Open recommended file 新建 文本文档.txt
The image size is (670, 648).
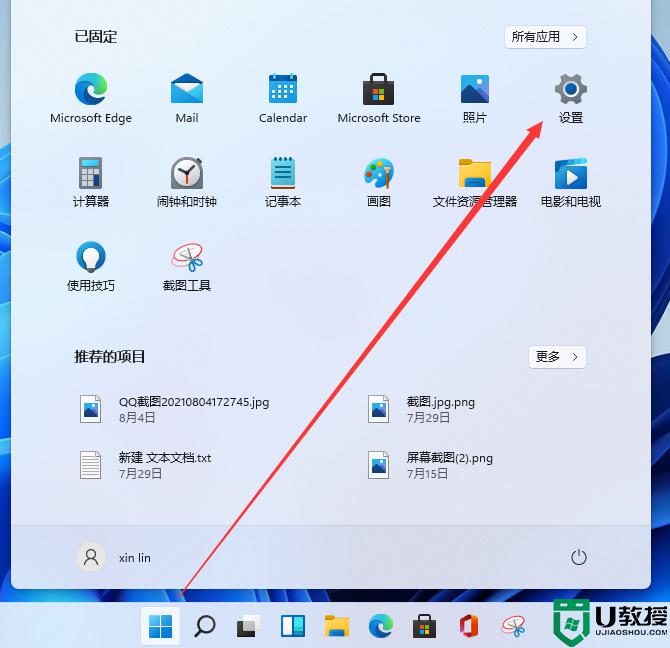coord(165,464)
